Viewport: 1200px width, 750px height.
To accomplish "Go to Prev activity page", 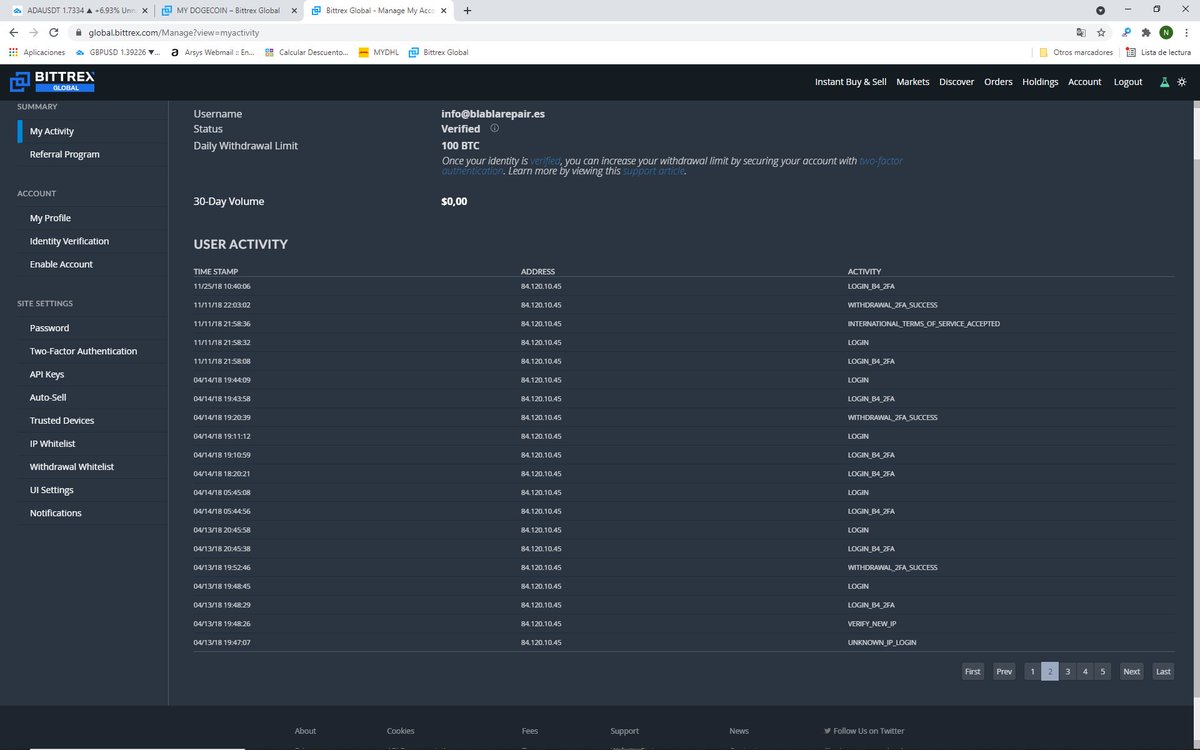I will 1004,672.
